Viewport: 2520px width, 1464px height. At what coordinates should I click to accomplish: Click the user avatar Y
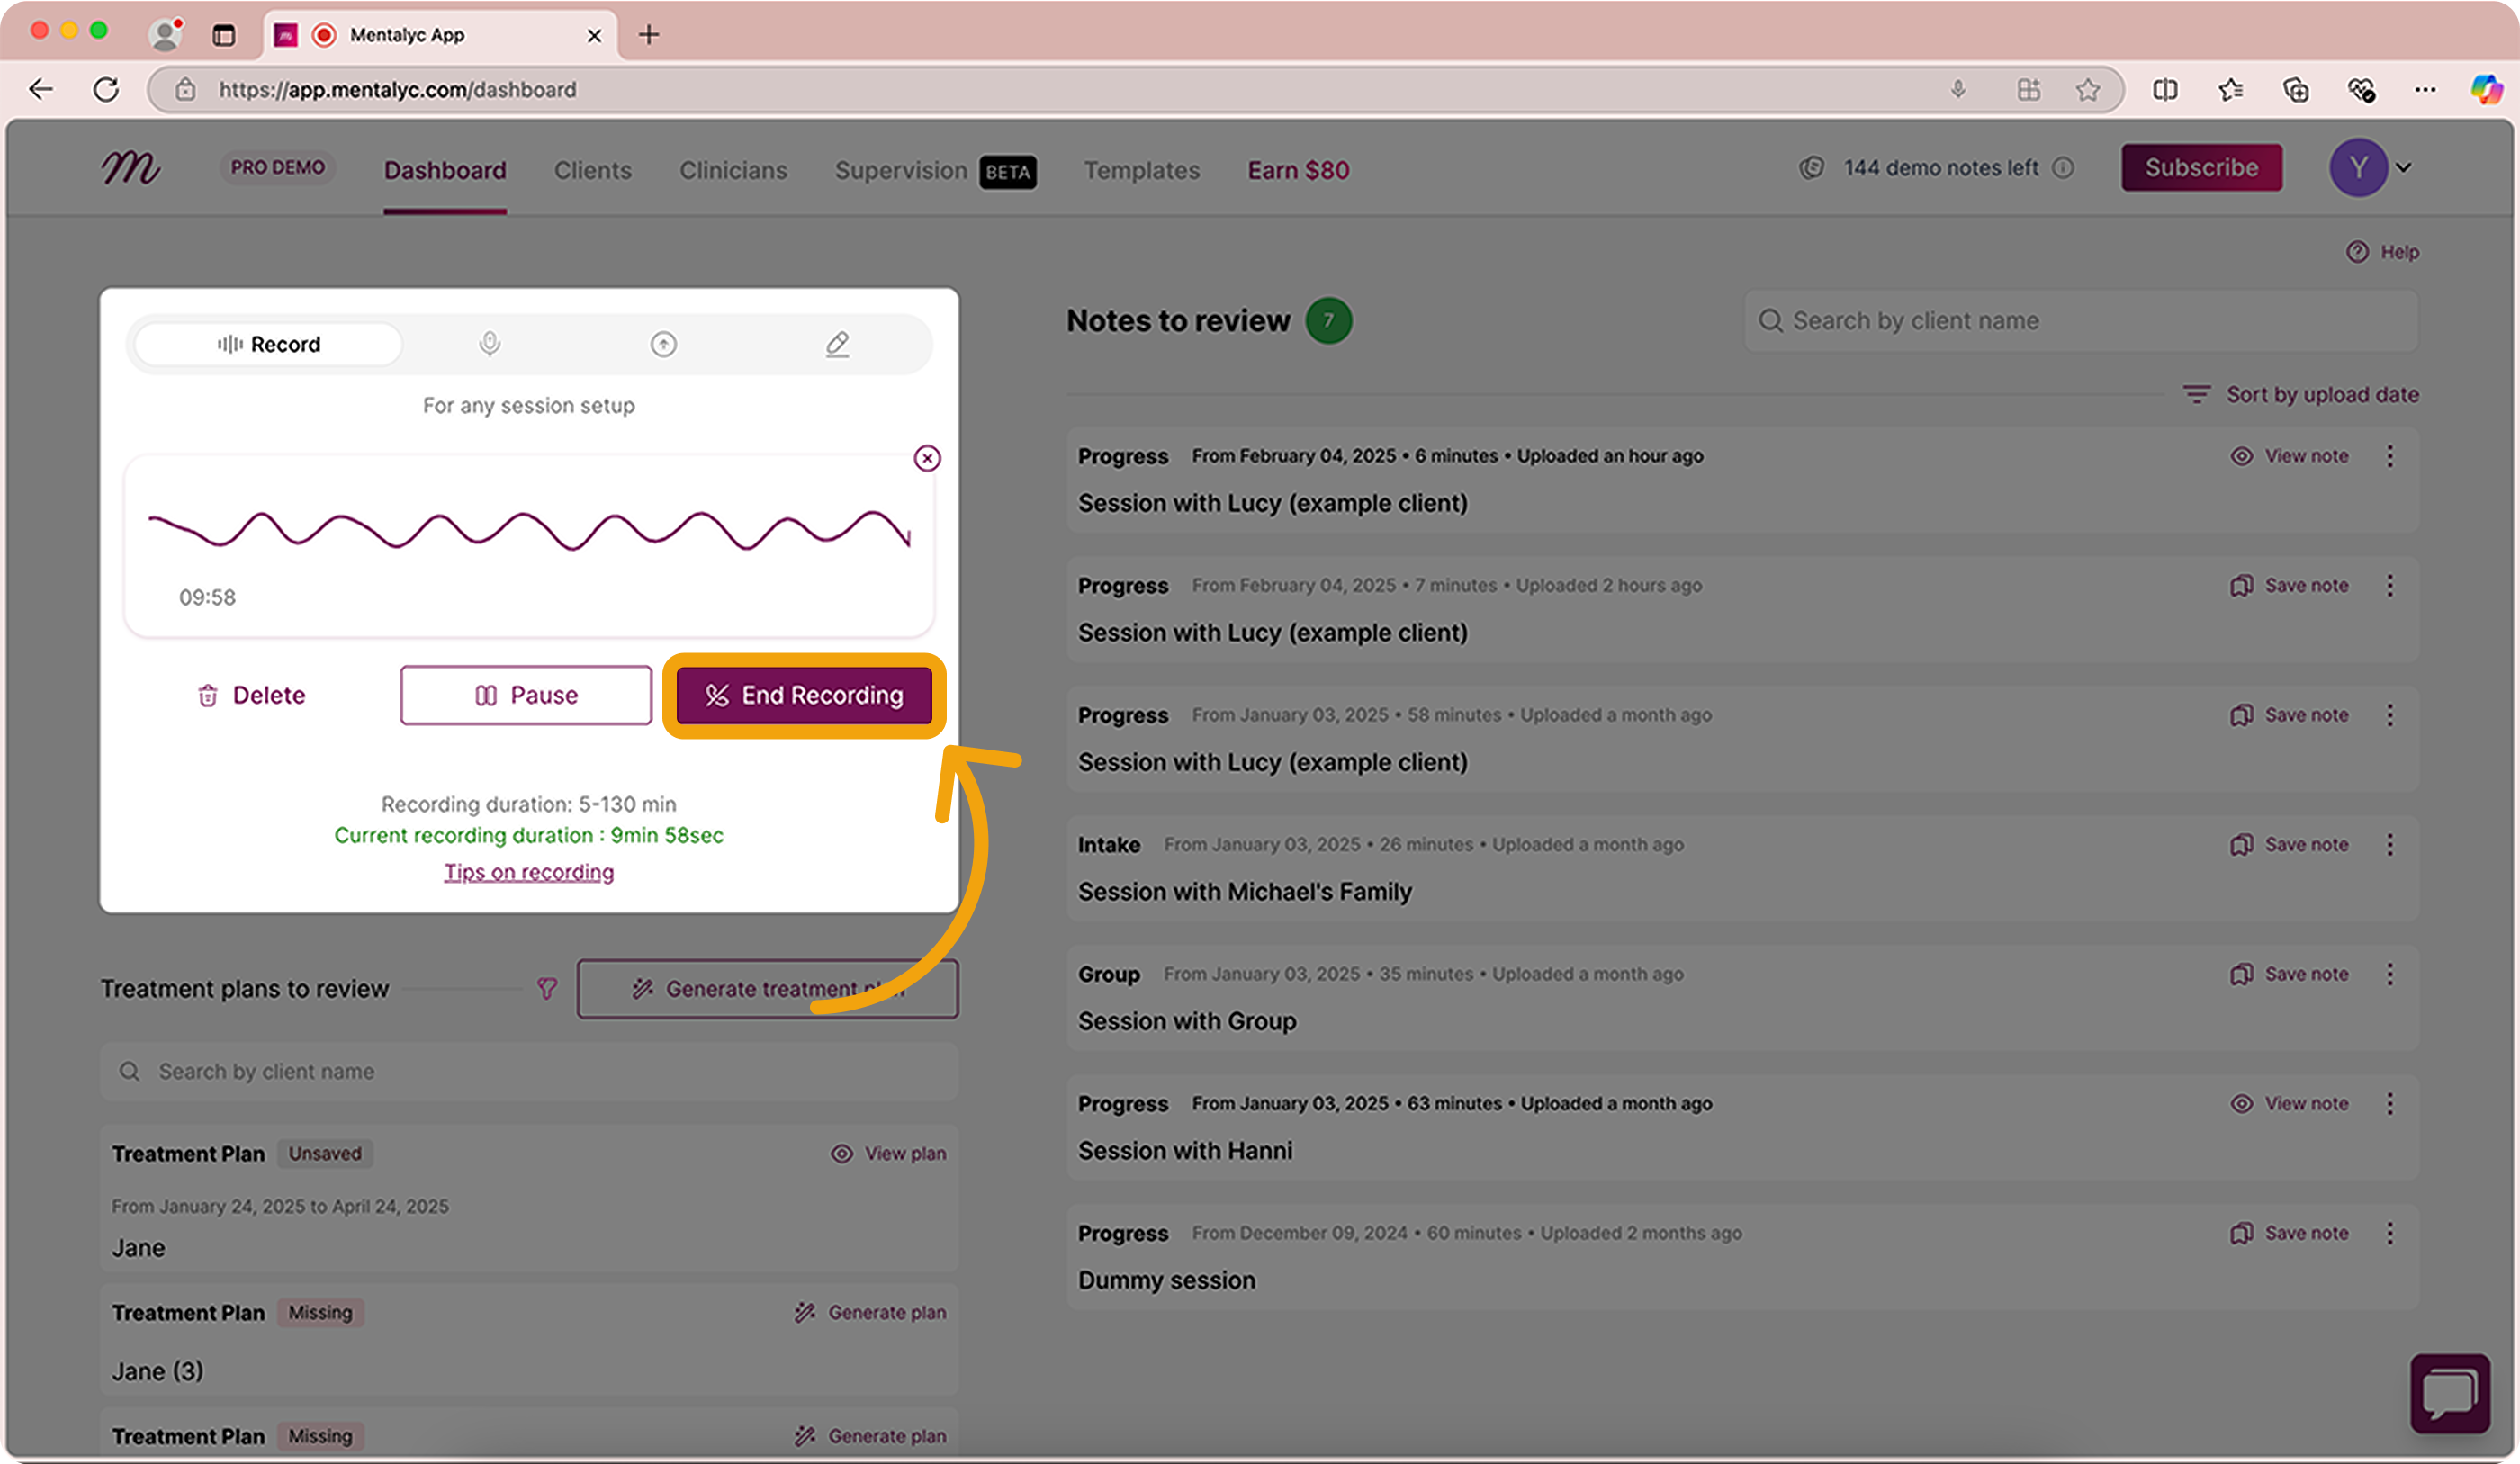coord(2358,168)
